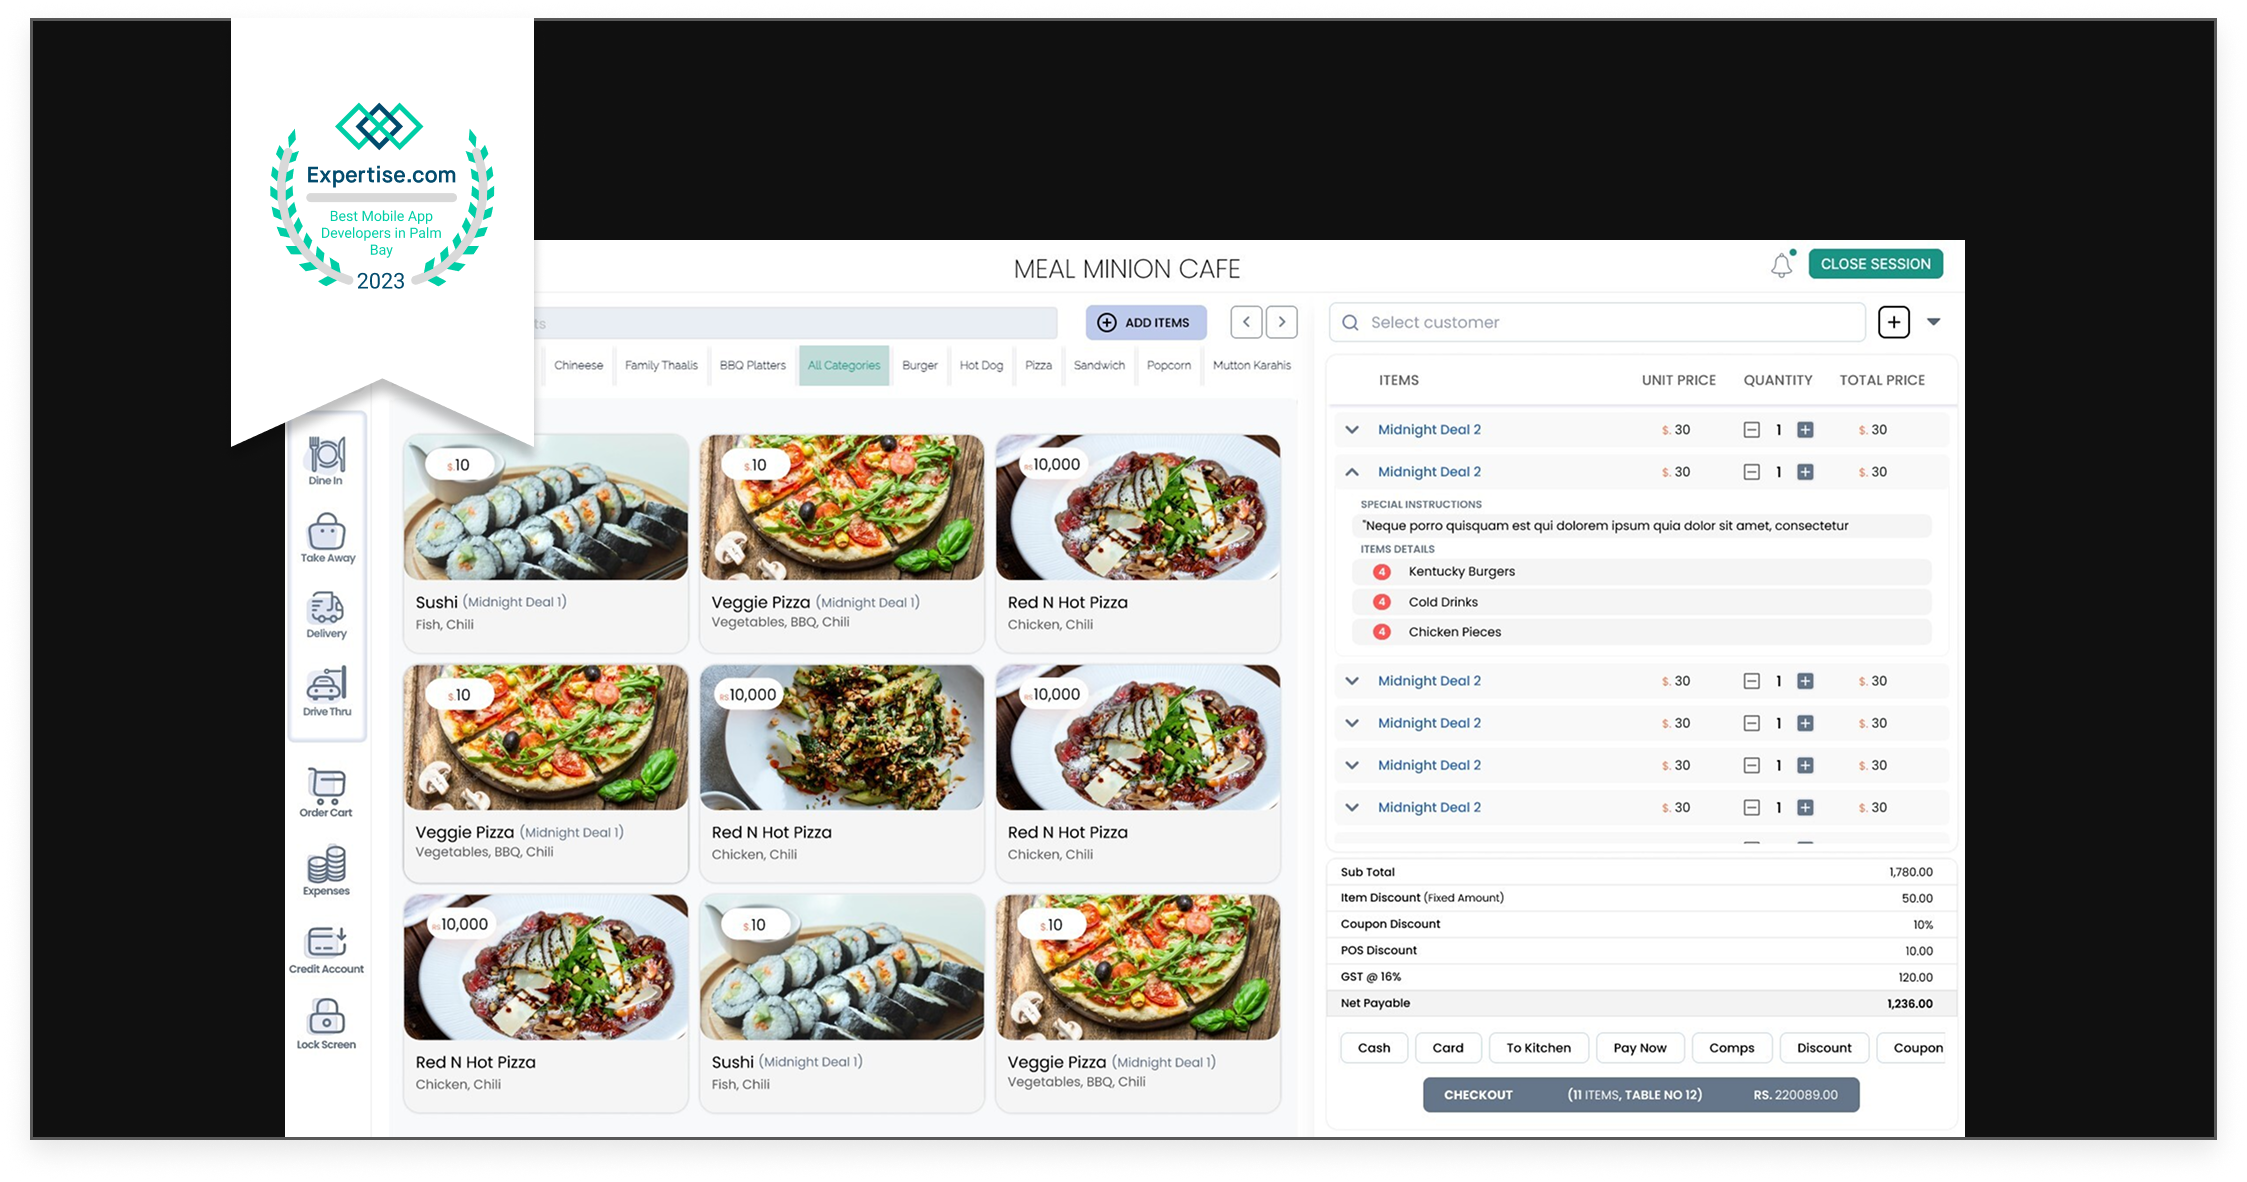Send order To Kitchen
The image size is (2247, 1182).
click(x=1539, y=1048)
